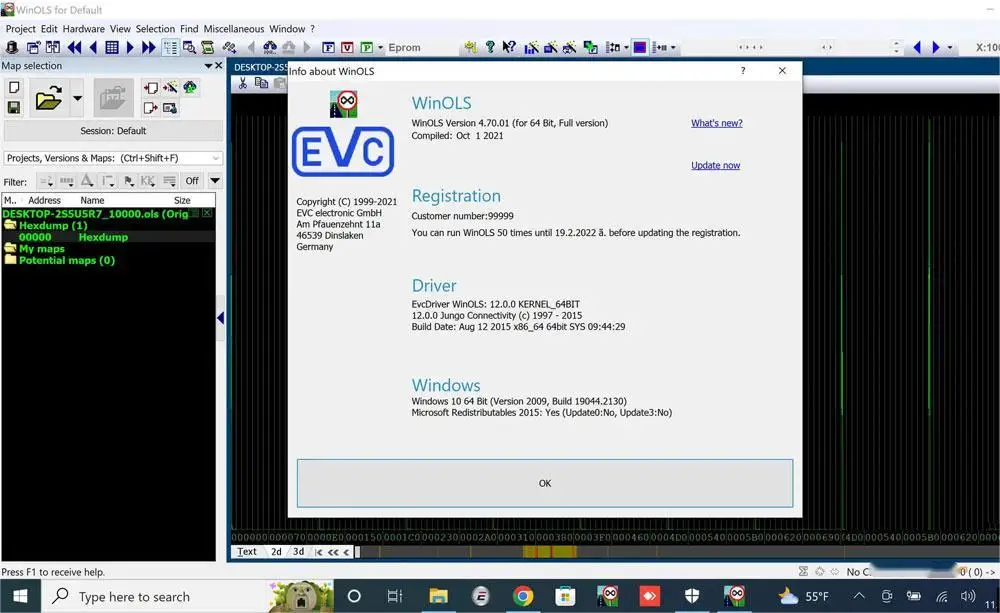The image size is (1000, 613).
Task: Click the magnifier search window icon
Action: click(x=189, y=47)
